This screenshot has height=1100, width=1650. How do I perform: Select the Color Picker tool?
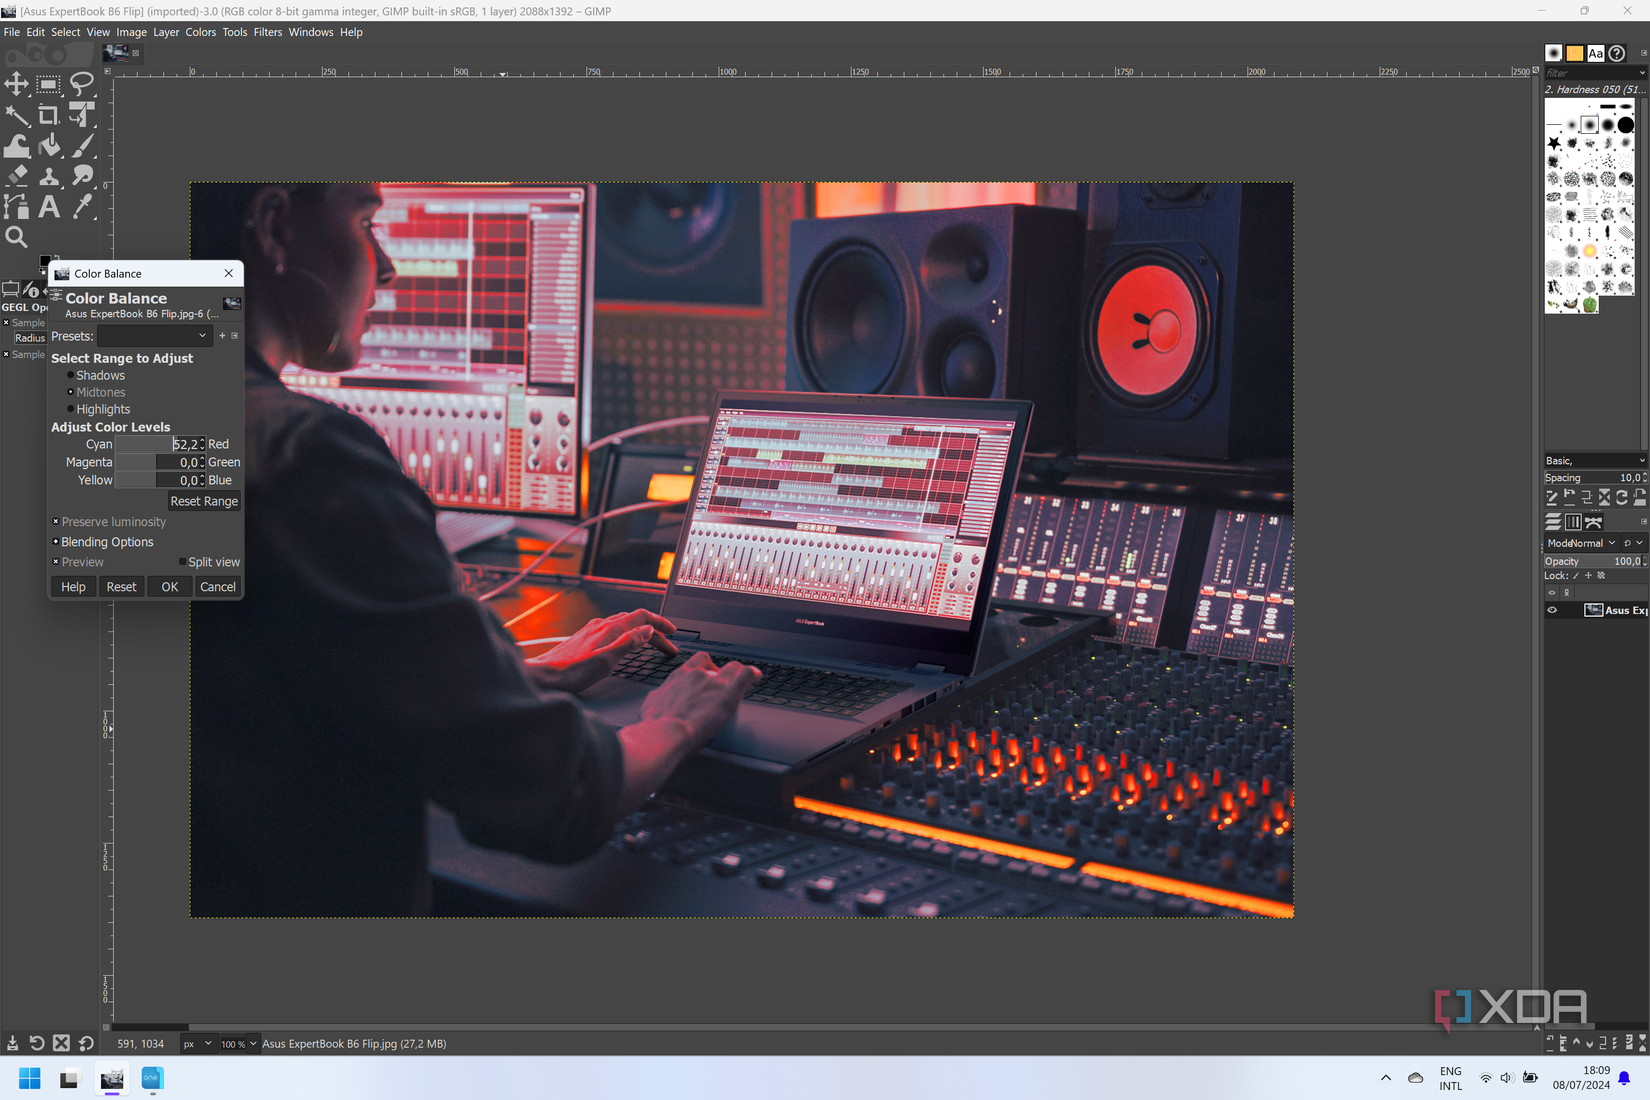pos(84,207)
